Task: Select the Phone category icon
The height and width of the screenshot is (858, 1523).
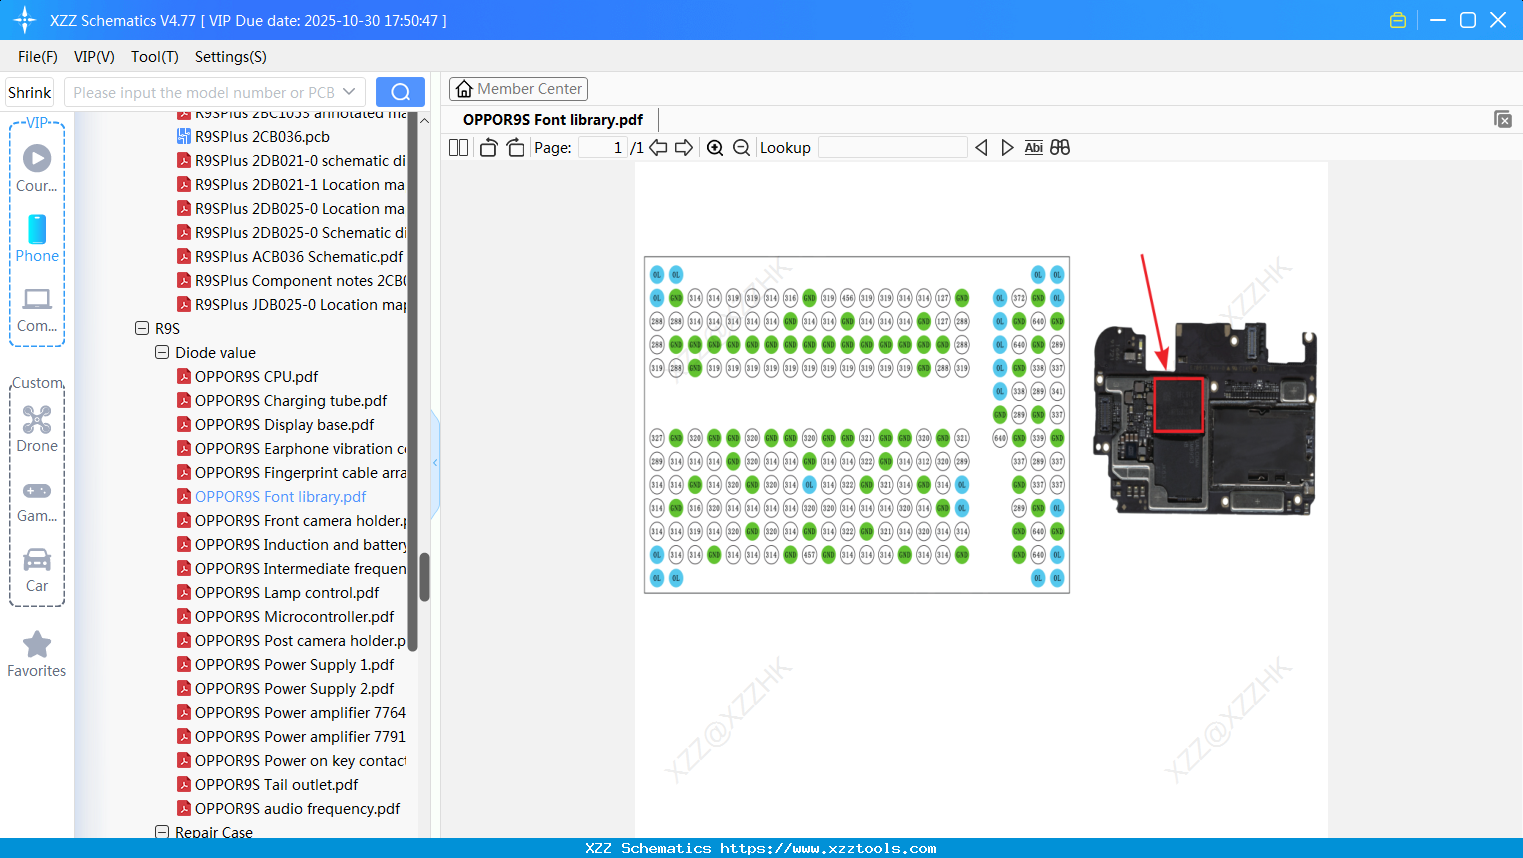Action: [37, 239]
